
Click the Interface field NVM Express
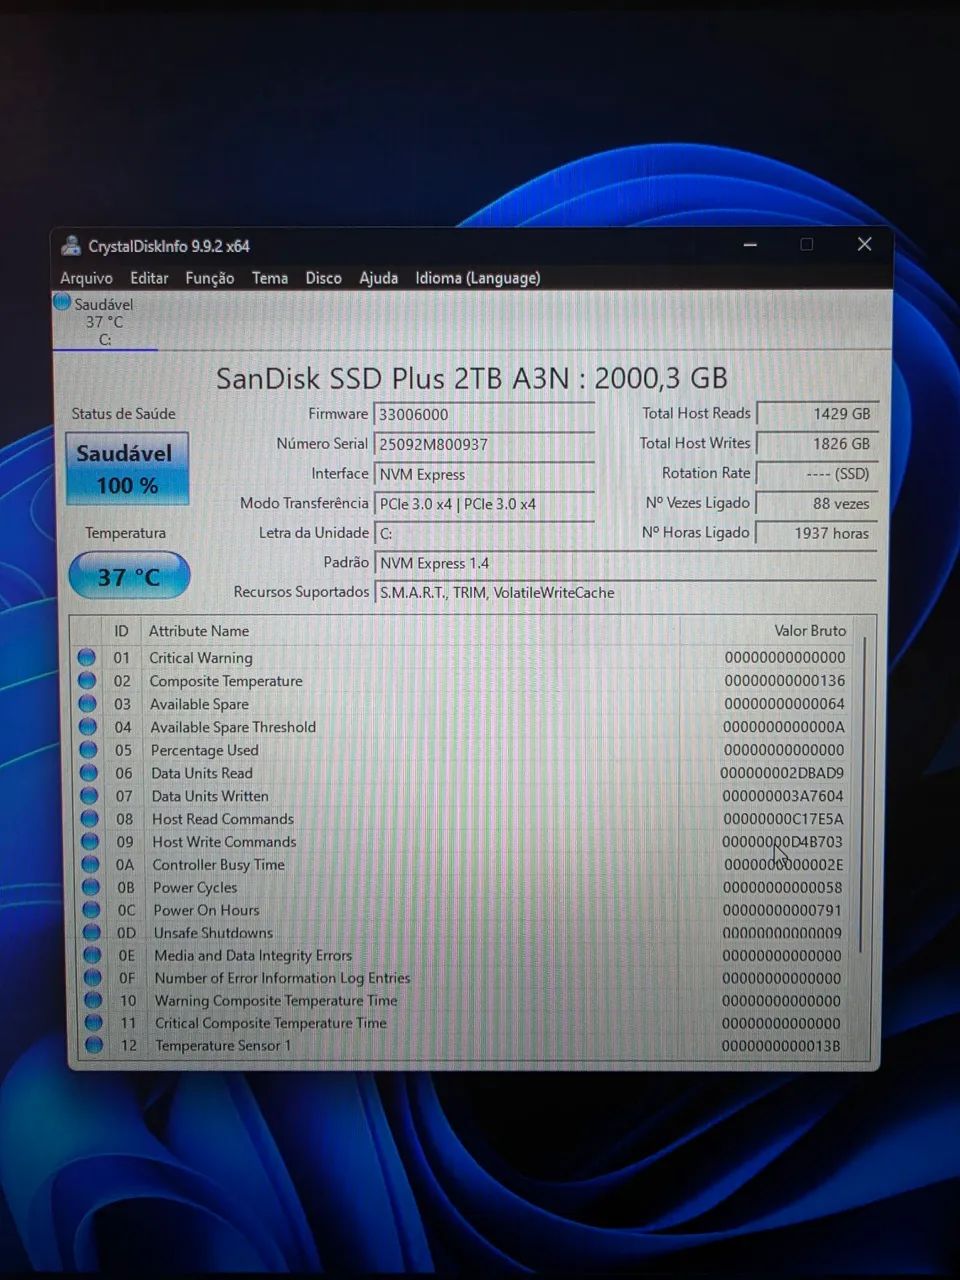[x=484, y=474]
